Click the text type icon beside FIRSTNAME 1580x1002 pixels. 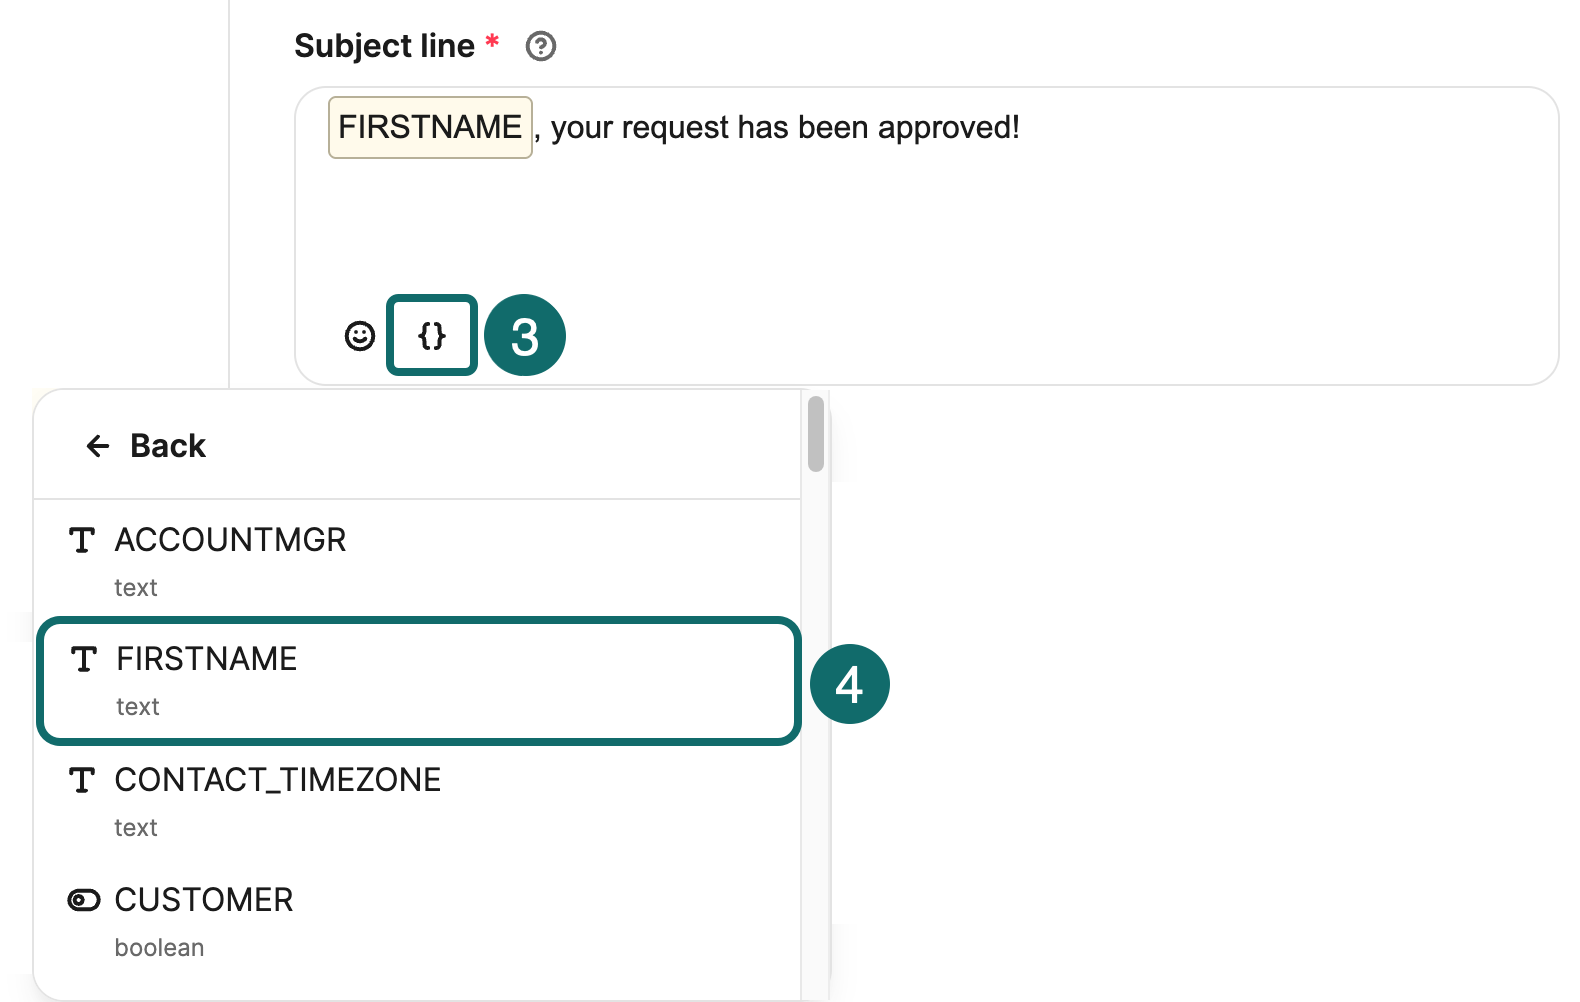coord(83,658)
